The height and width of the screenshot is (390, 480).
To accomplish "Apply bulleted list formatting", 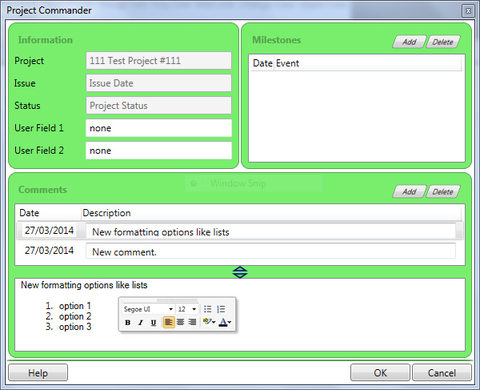I will [208, 309].
